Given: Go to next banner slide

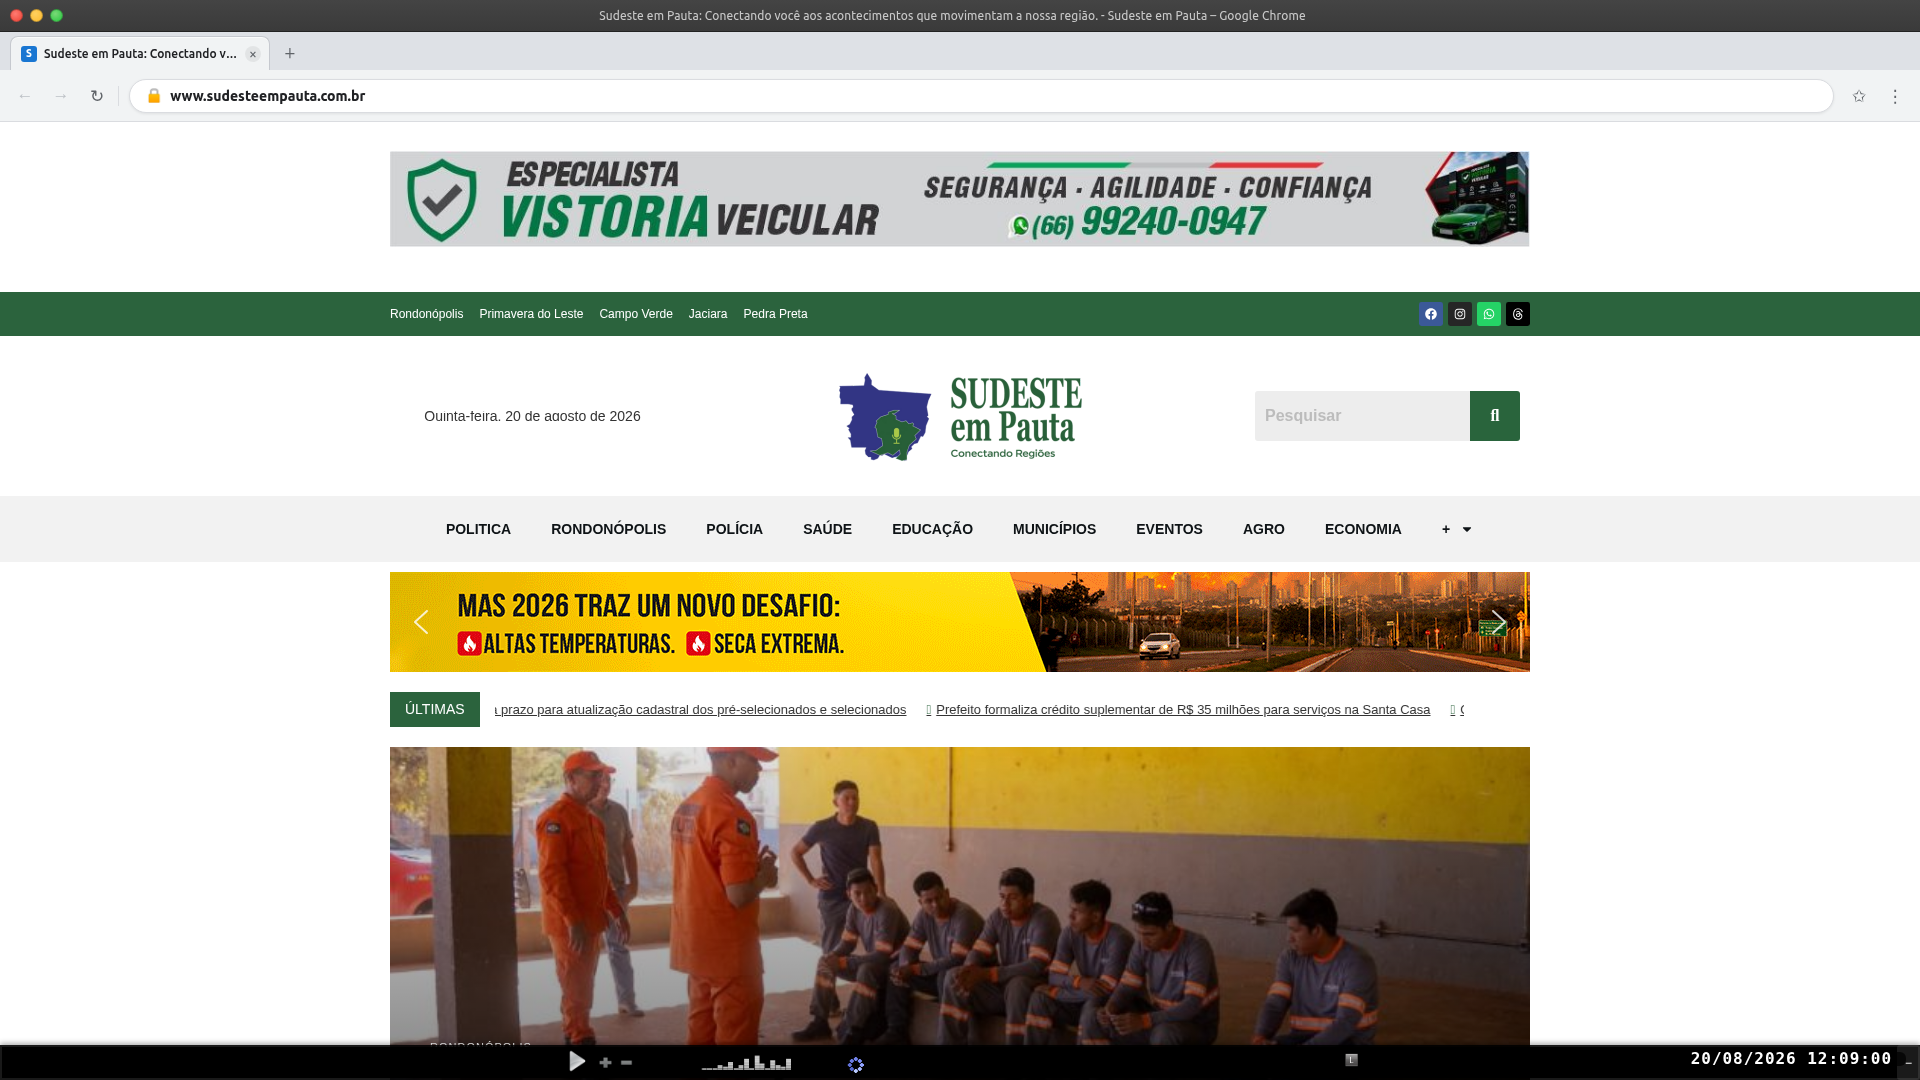Looking at the screenshot, I should [x=1498, y=622].
